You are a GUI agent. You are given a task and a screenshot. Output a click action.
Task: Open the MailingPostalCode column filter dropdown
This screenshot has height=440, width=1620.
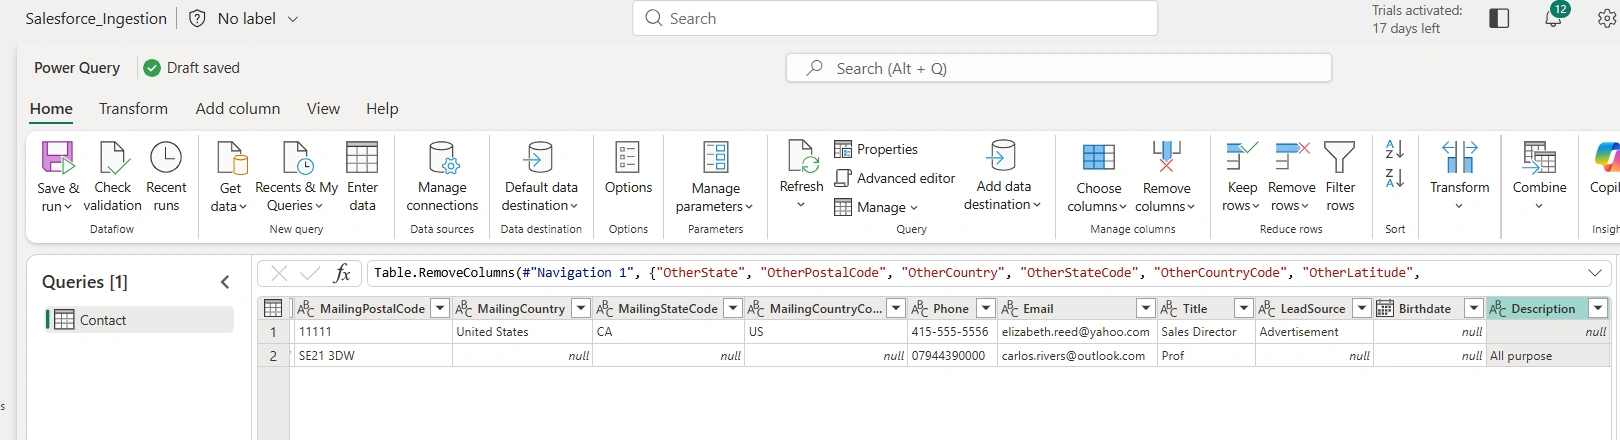440,308
